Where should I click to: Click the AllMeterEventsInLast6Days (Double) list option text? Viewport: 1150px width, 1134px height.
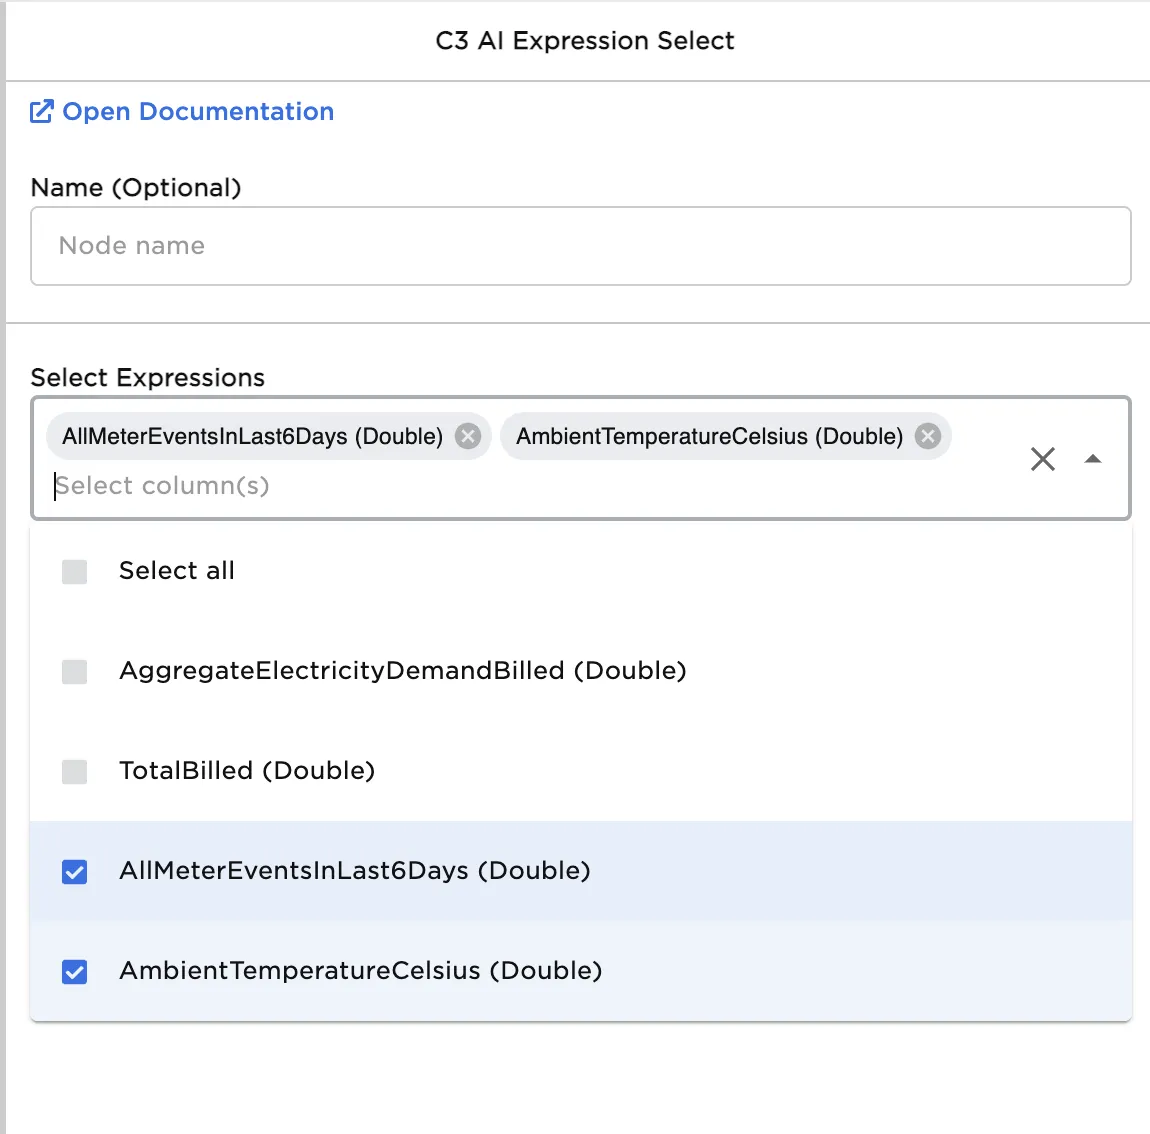354,871
